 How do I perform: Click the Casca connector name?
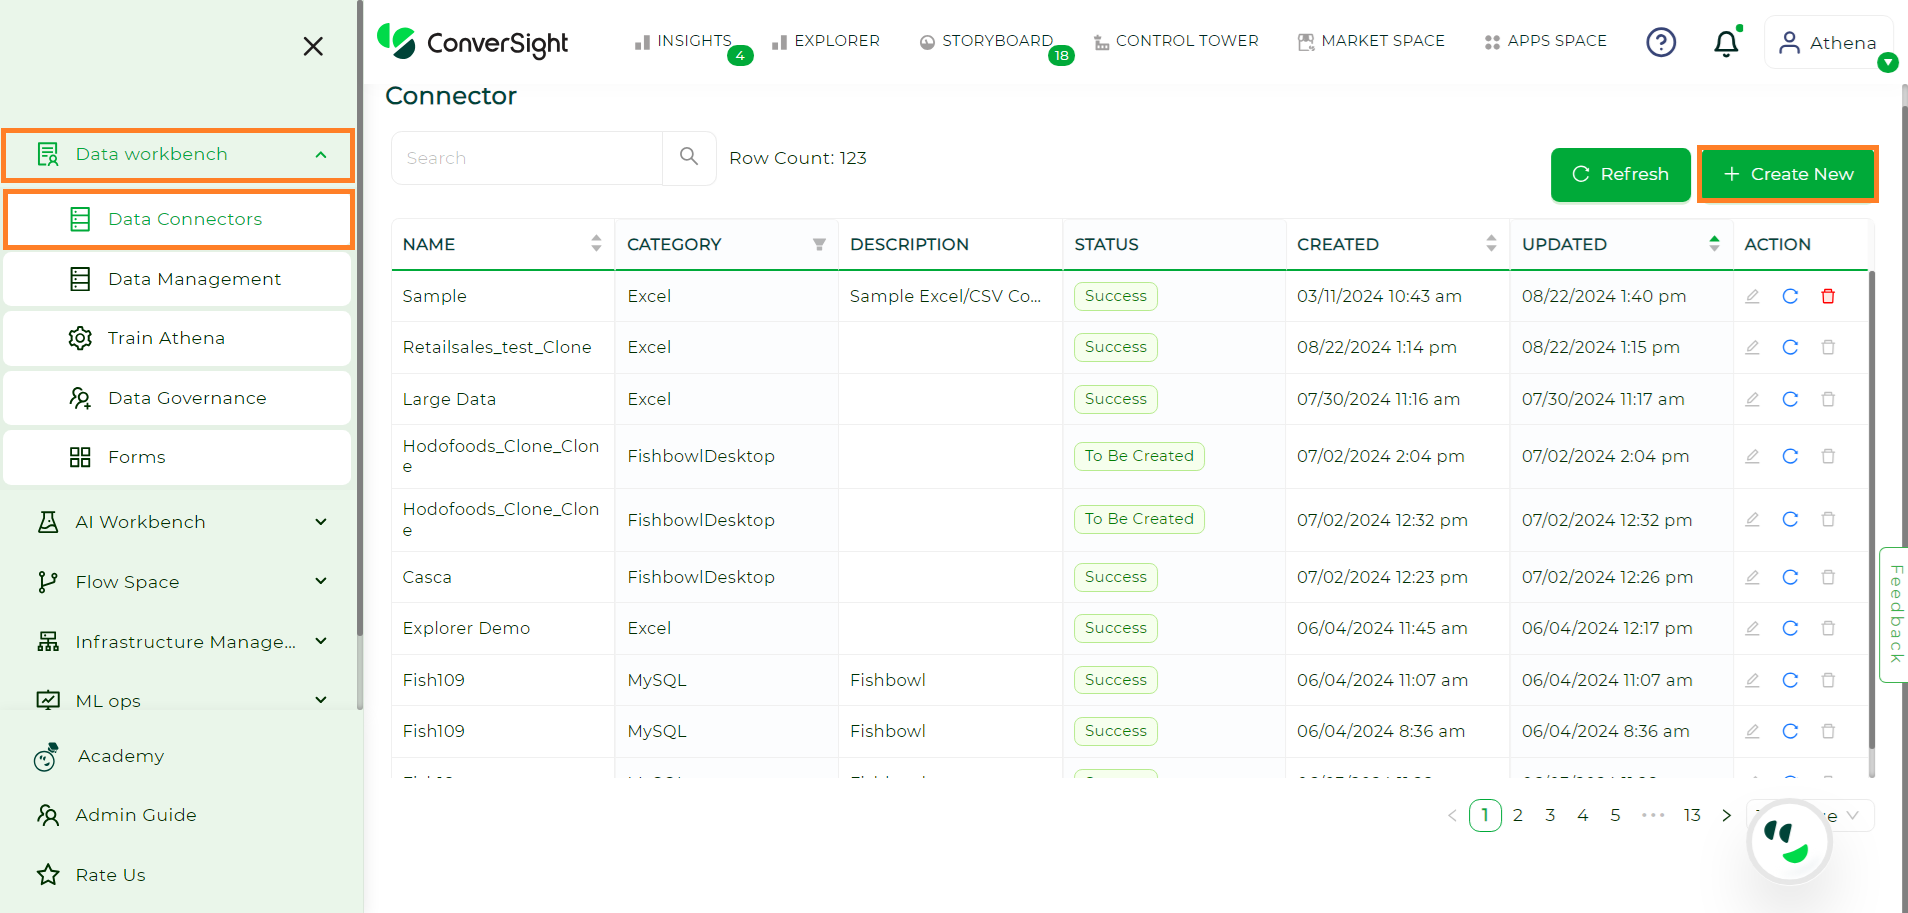[427, 577]
